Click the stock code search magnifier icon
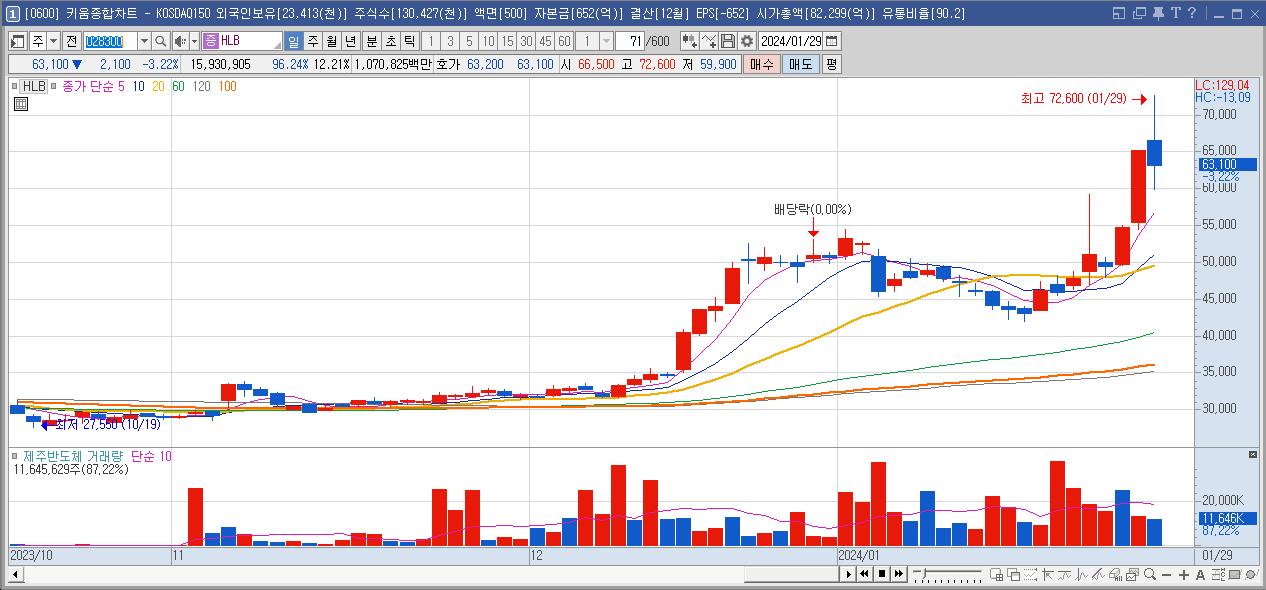The height and width of the screenshot is (590, 1266). [x=160, y=41]
